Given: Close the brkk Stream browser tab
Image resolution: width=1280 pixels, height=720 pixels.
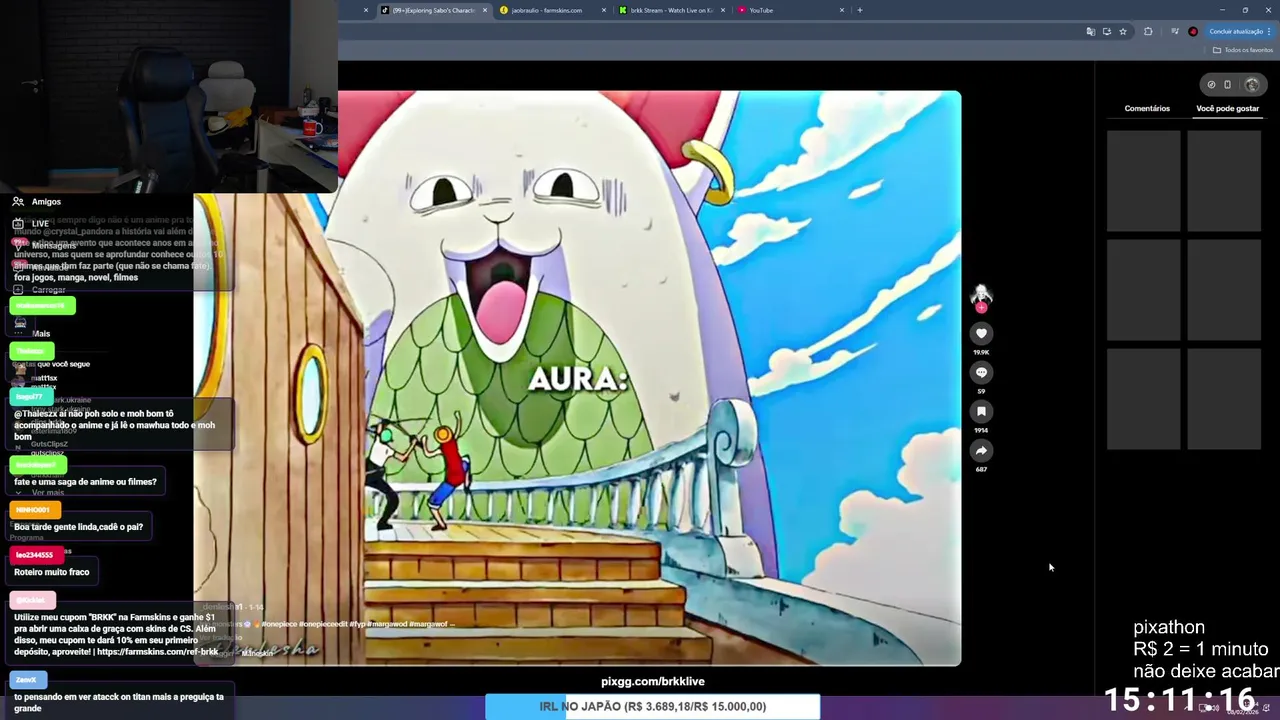Looking at the screenshot, I should tap(723, 10).
